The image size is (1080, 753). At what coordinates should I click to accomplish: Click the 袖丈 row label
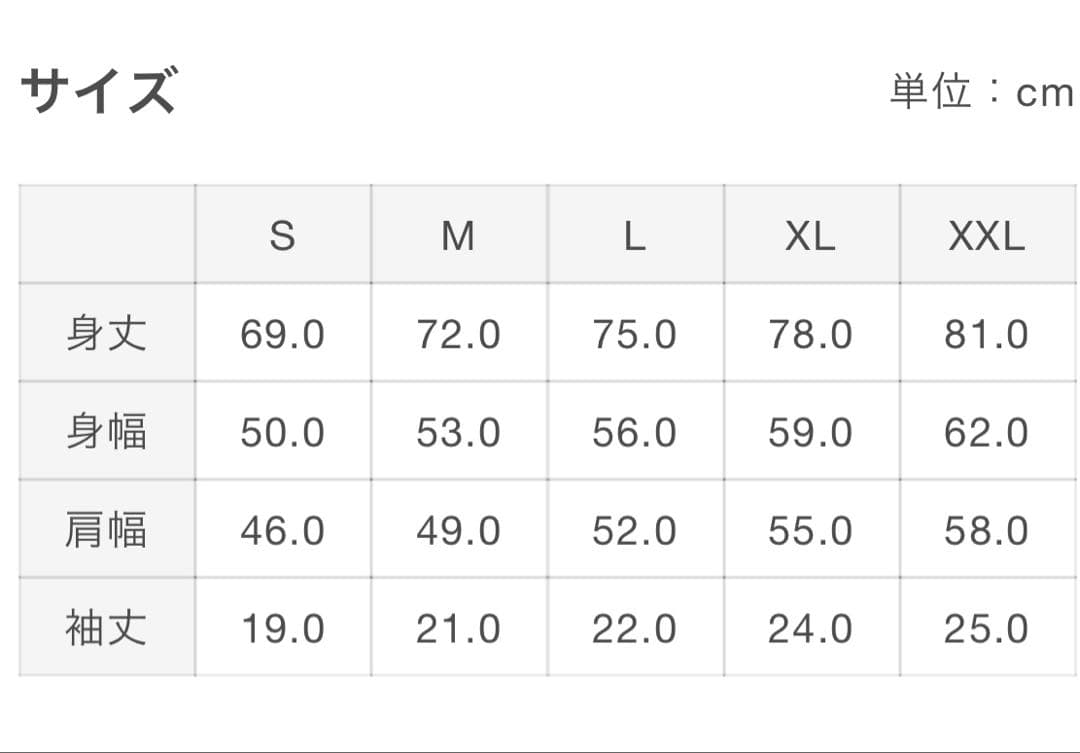pos(106,628)
